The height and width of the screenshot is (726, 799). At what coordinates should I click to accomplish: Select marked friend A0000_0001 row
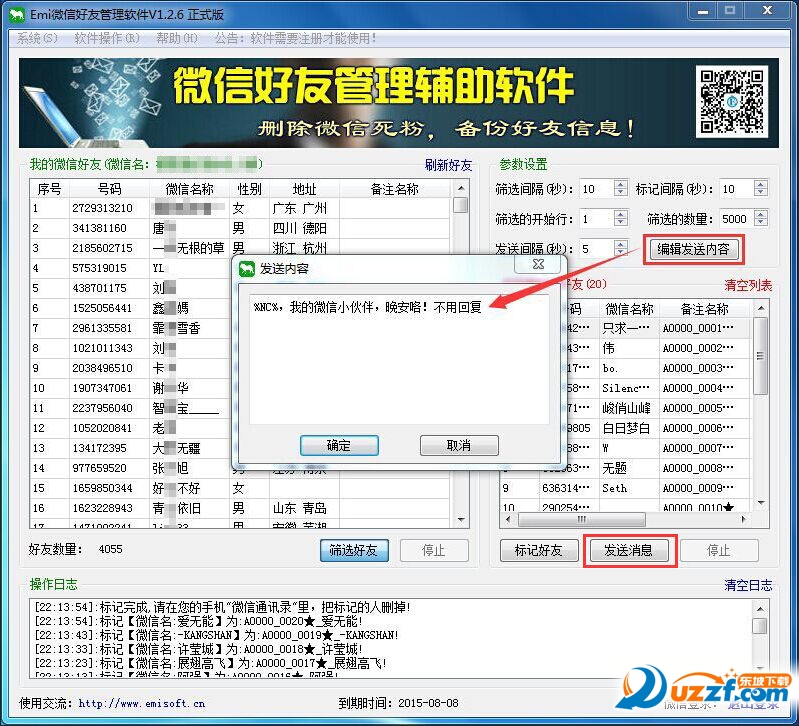coord(658,328)
